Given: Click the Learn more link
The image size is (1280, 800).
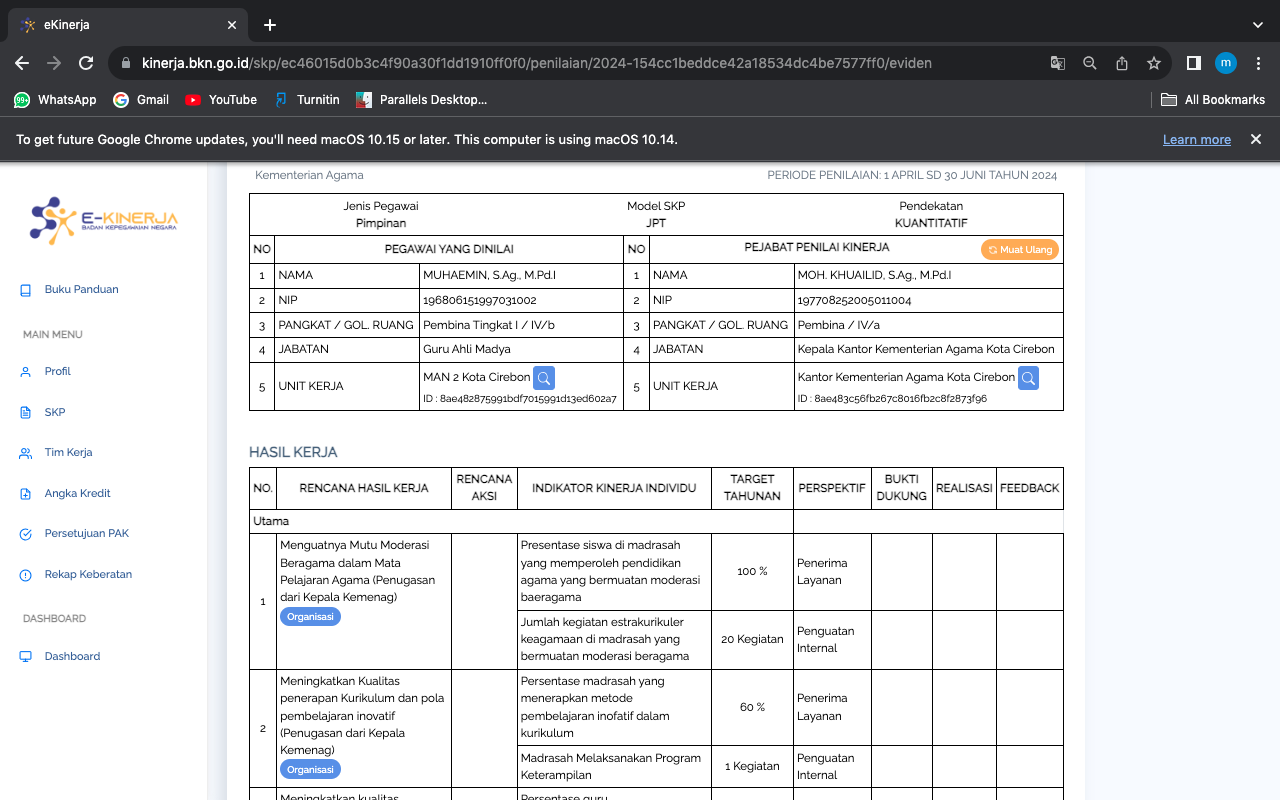Looking at the screenshot, I should [1196, 140].
